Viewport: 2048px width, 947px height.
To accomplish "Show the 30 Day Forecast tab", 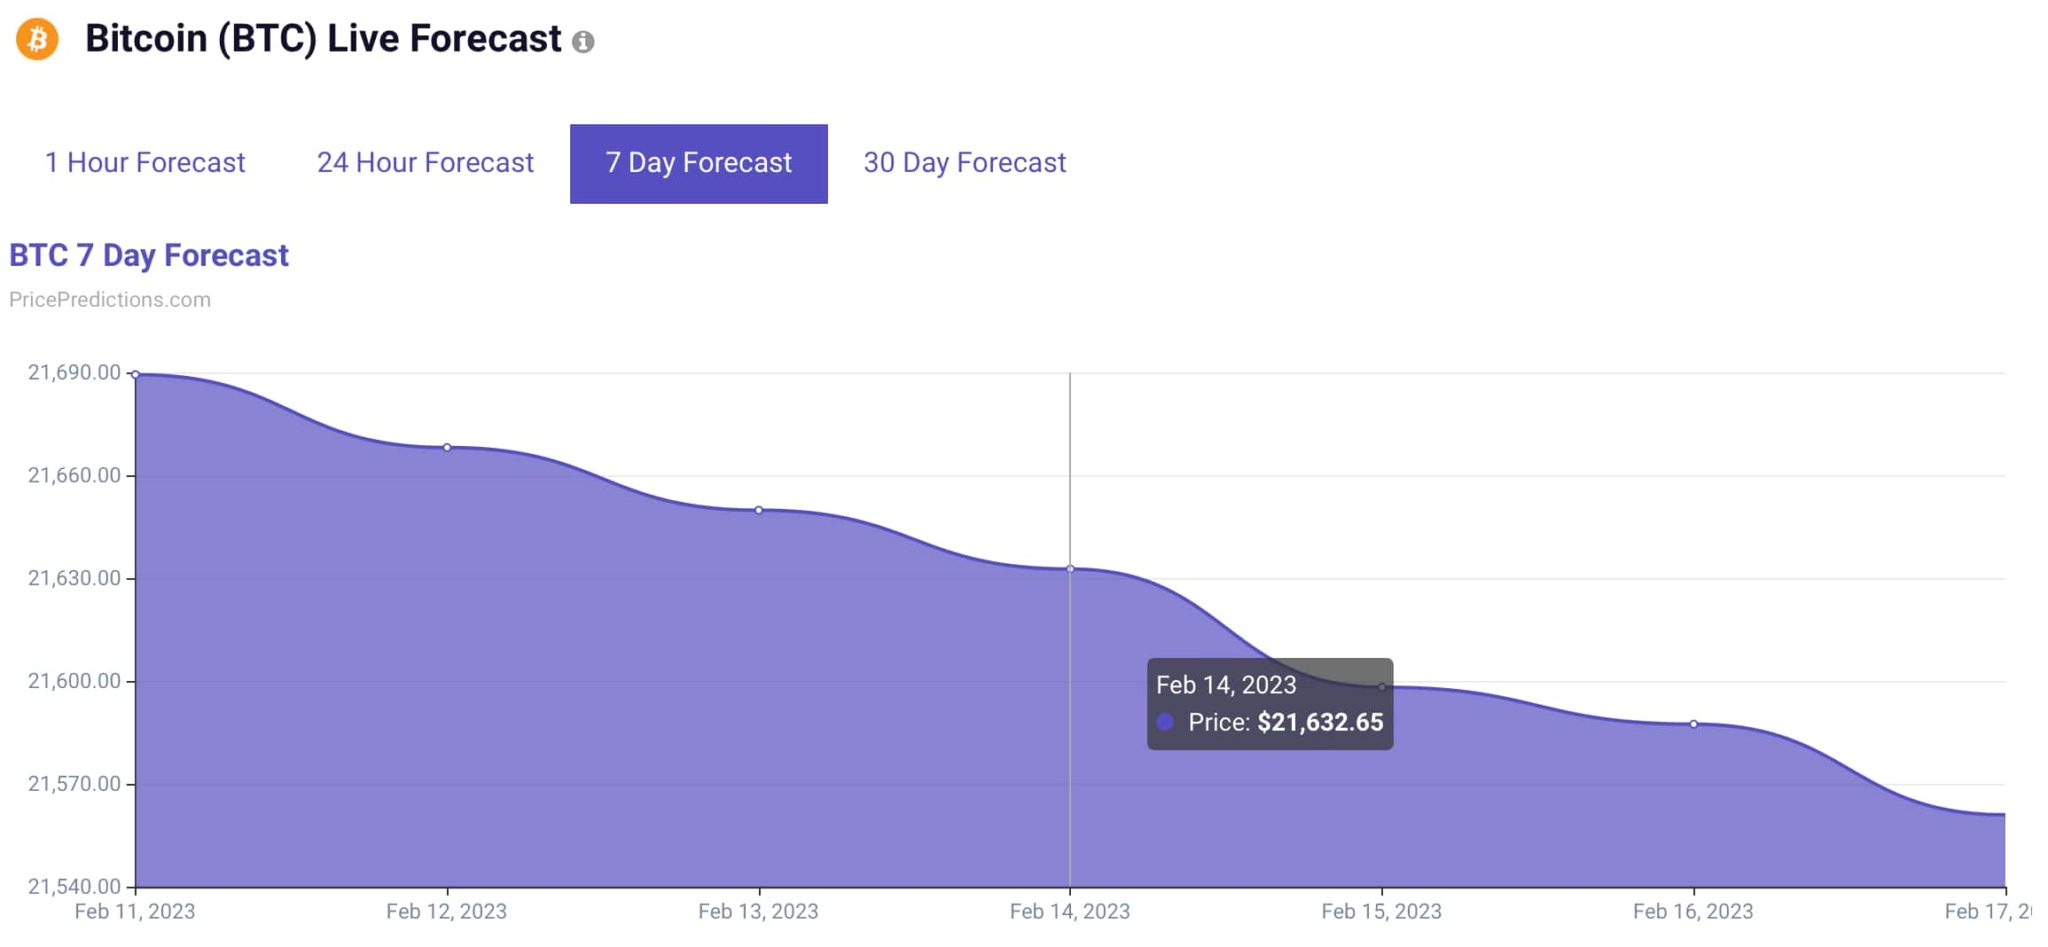I will 964,163.
